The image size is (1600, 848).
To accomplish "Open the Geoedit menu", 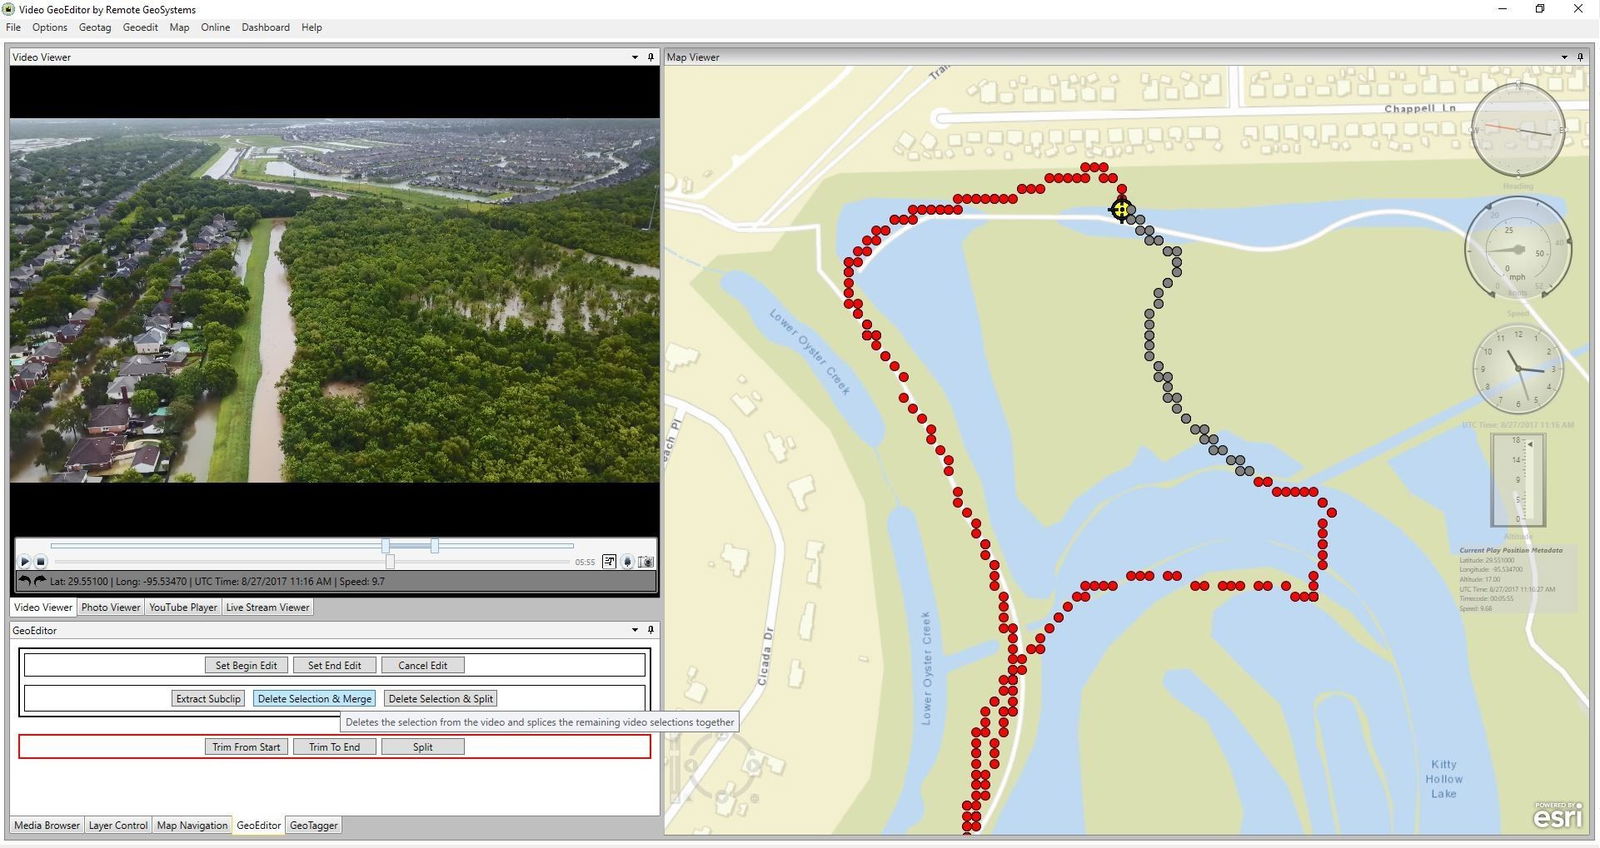I will coord(140,27).
